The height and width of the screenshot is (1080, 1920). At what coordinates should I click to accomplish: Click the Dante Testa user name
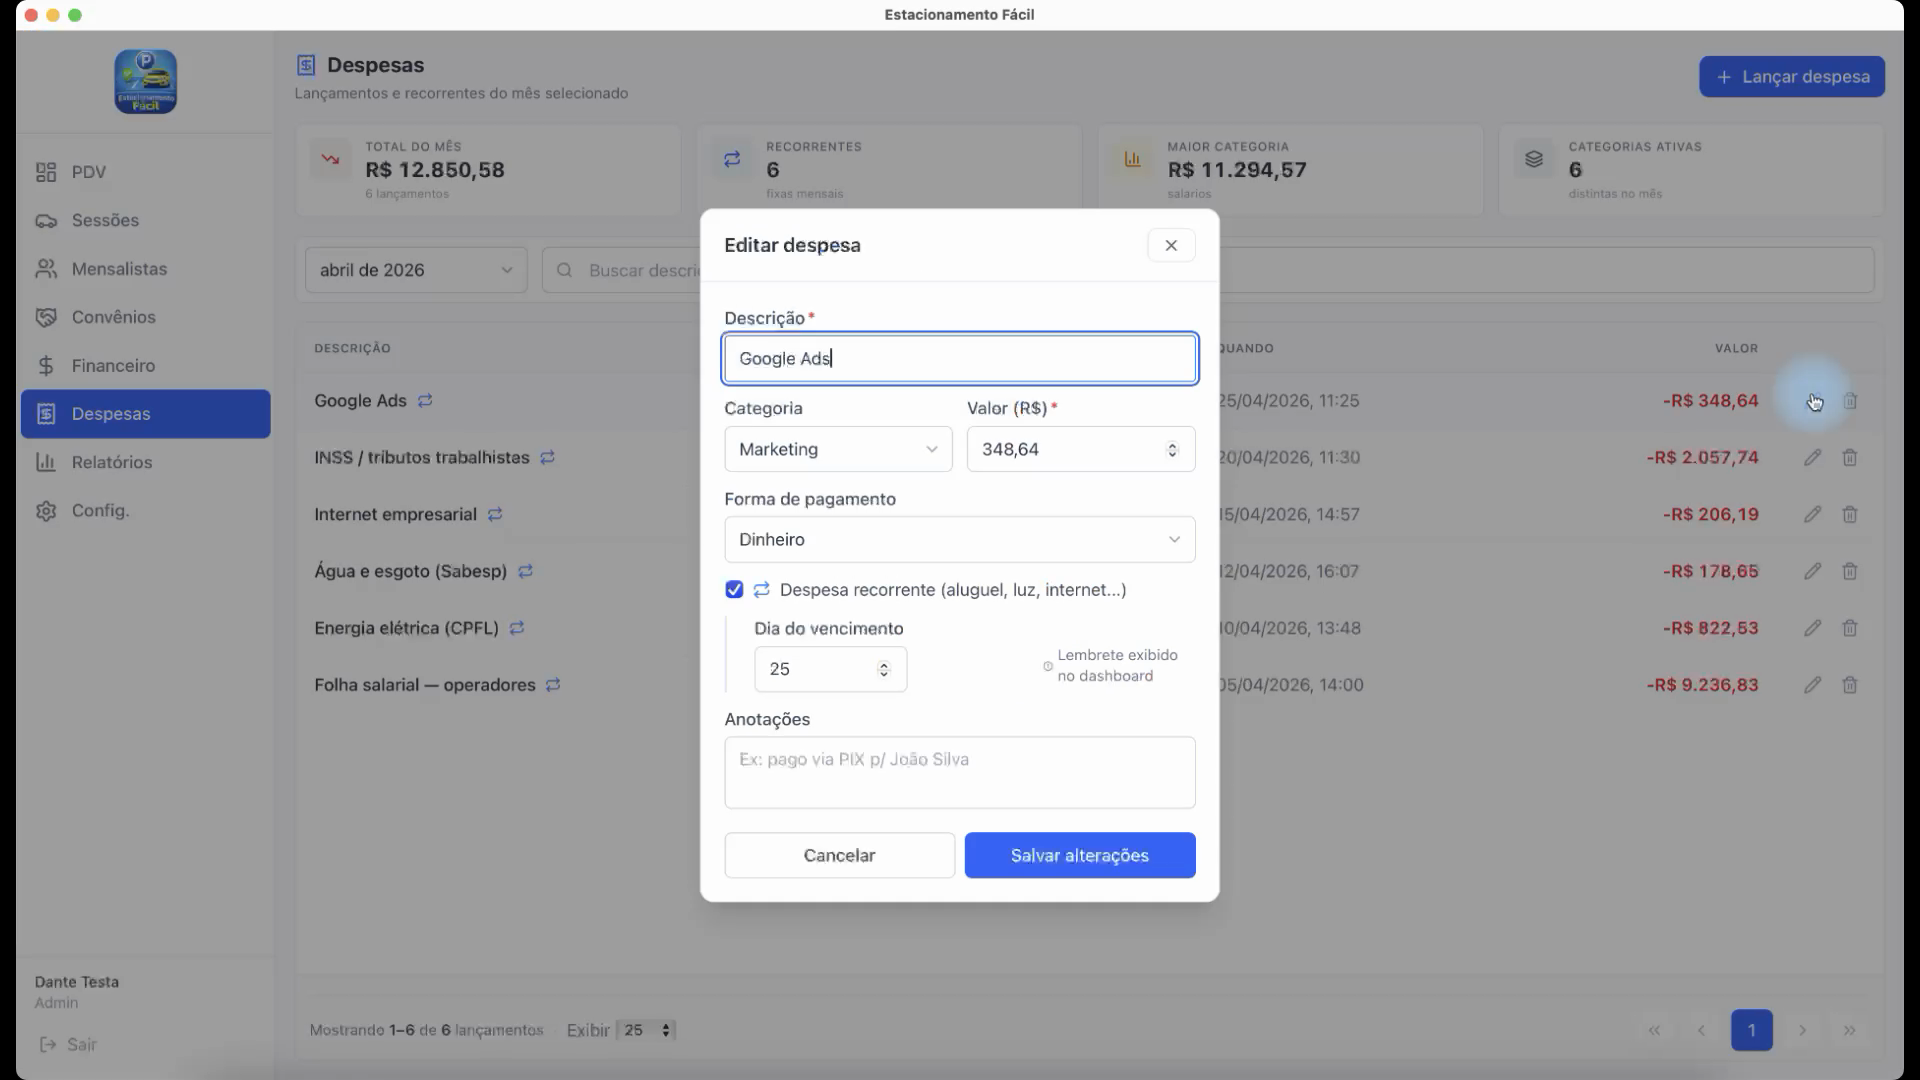(77, 982)
